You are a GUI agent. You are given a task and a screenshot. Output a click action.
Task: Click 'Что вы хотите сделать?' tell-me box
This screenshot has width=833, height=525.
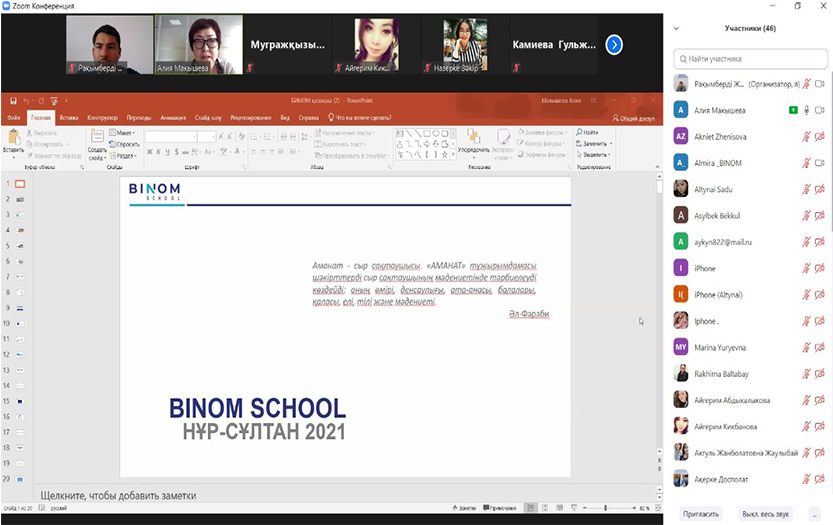[360, 118]
